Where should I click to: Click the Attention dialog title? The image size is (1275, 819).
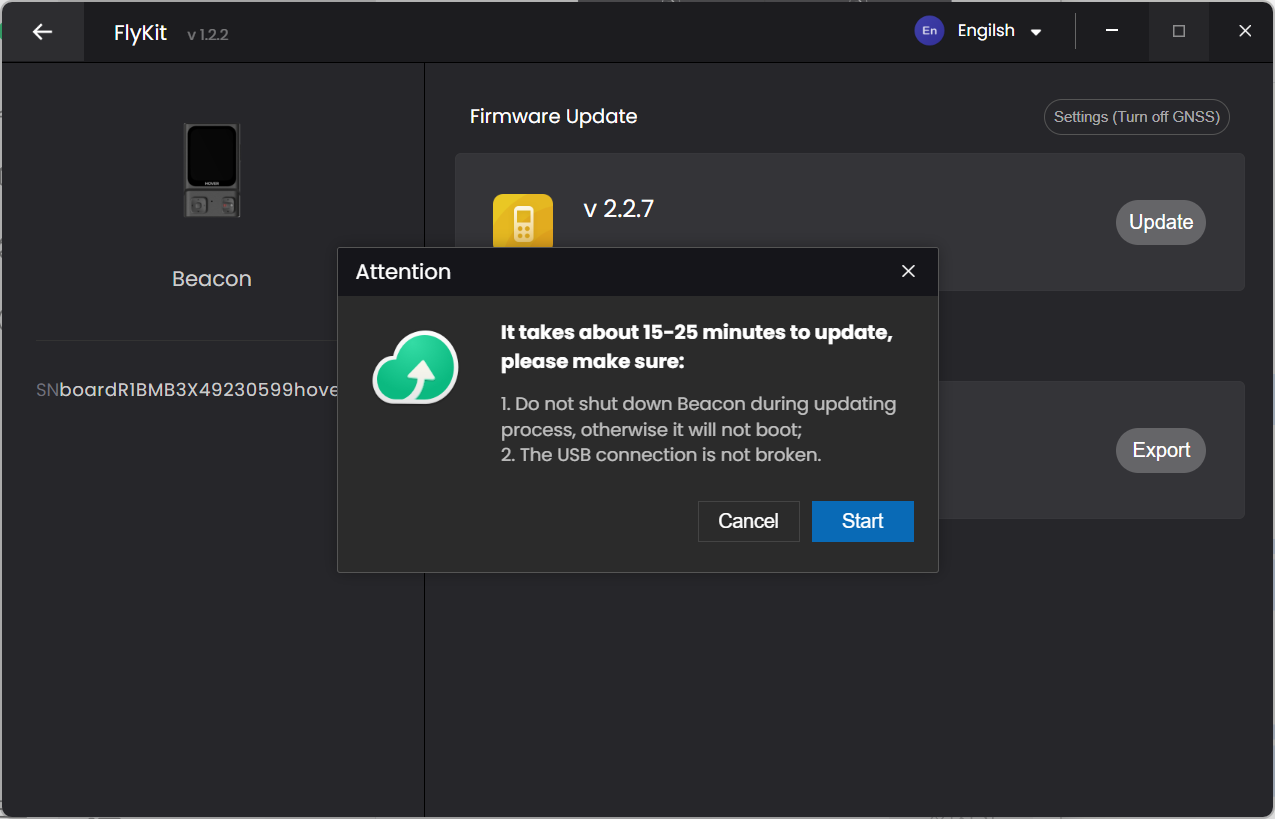tap(403, 272)
